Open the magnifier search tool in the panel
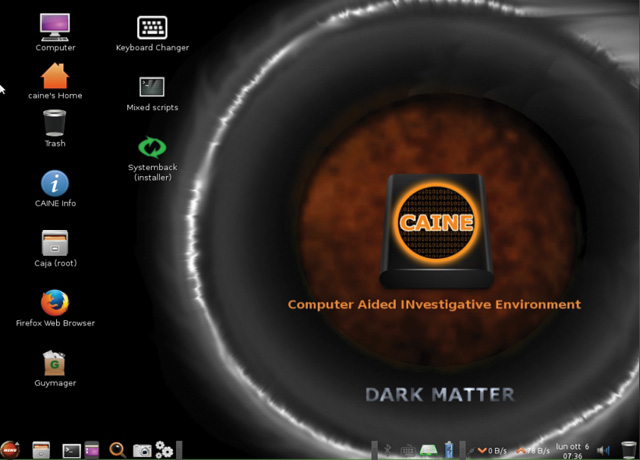Image resolution: width=640 pixels, height=460 pixels. point(117,450)
